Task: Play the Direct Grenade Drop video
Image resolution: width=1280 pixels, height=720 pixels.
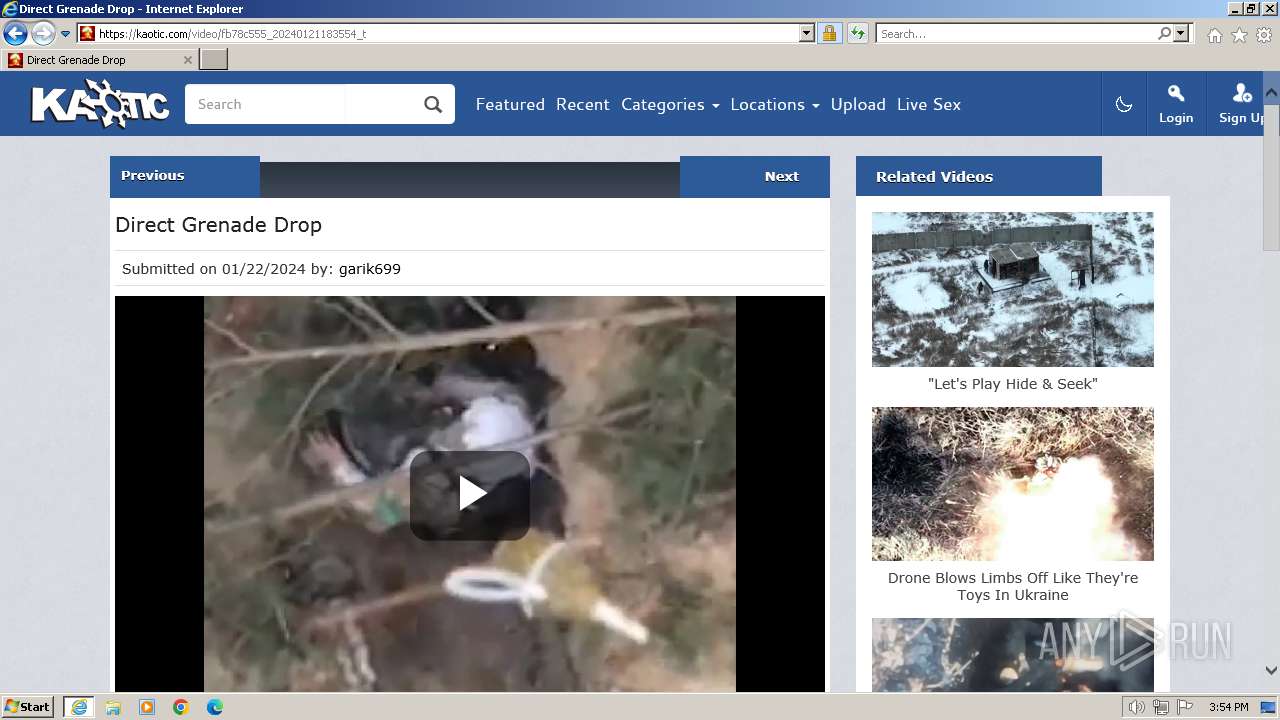Action: click(x=470, y=494)
